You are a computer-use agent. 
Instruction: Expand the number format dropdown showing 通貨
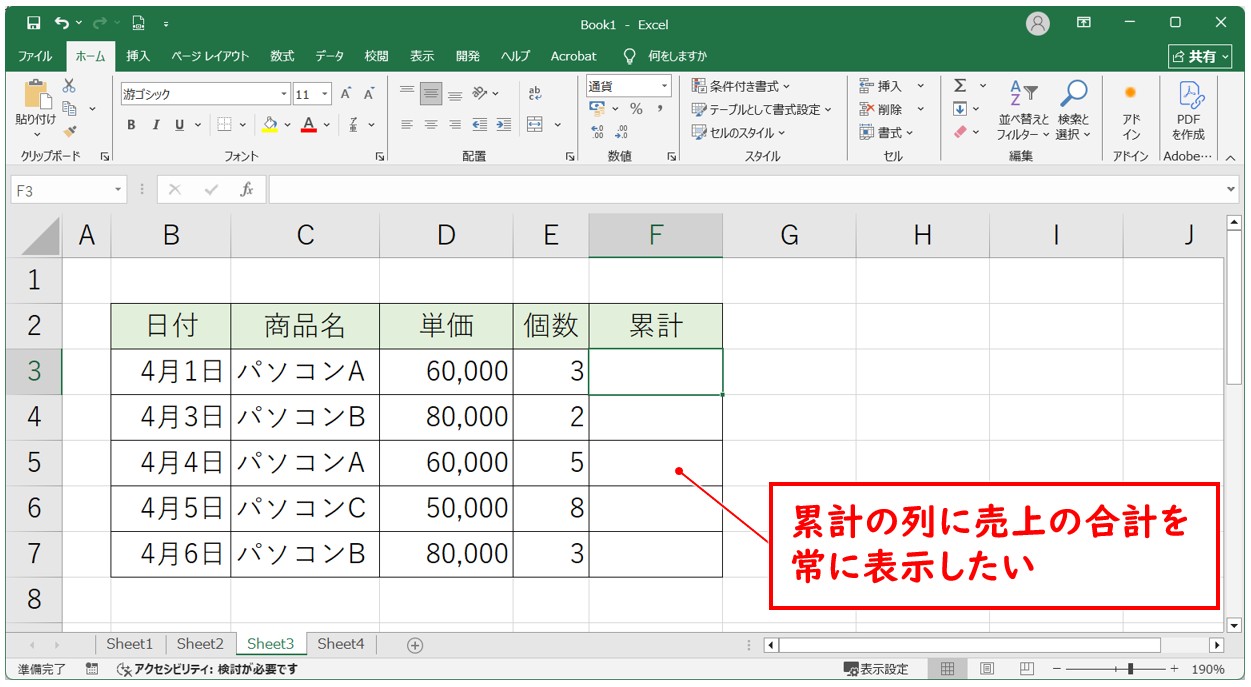tap(664, 87)
